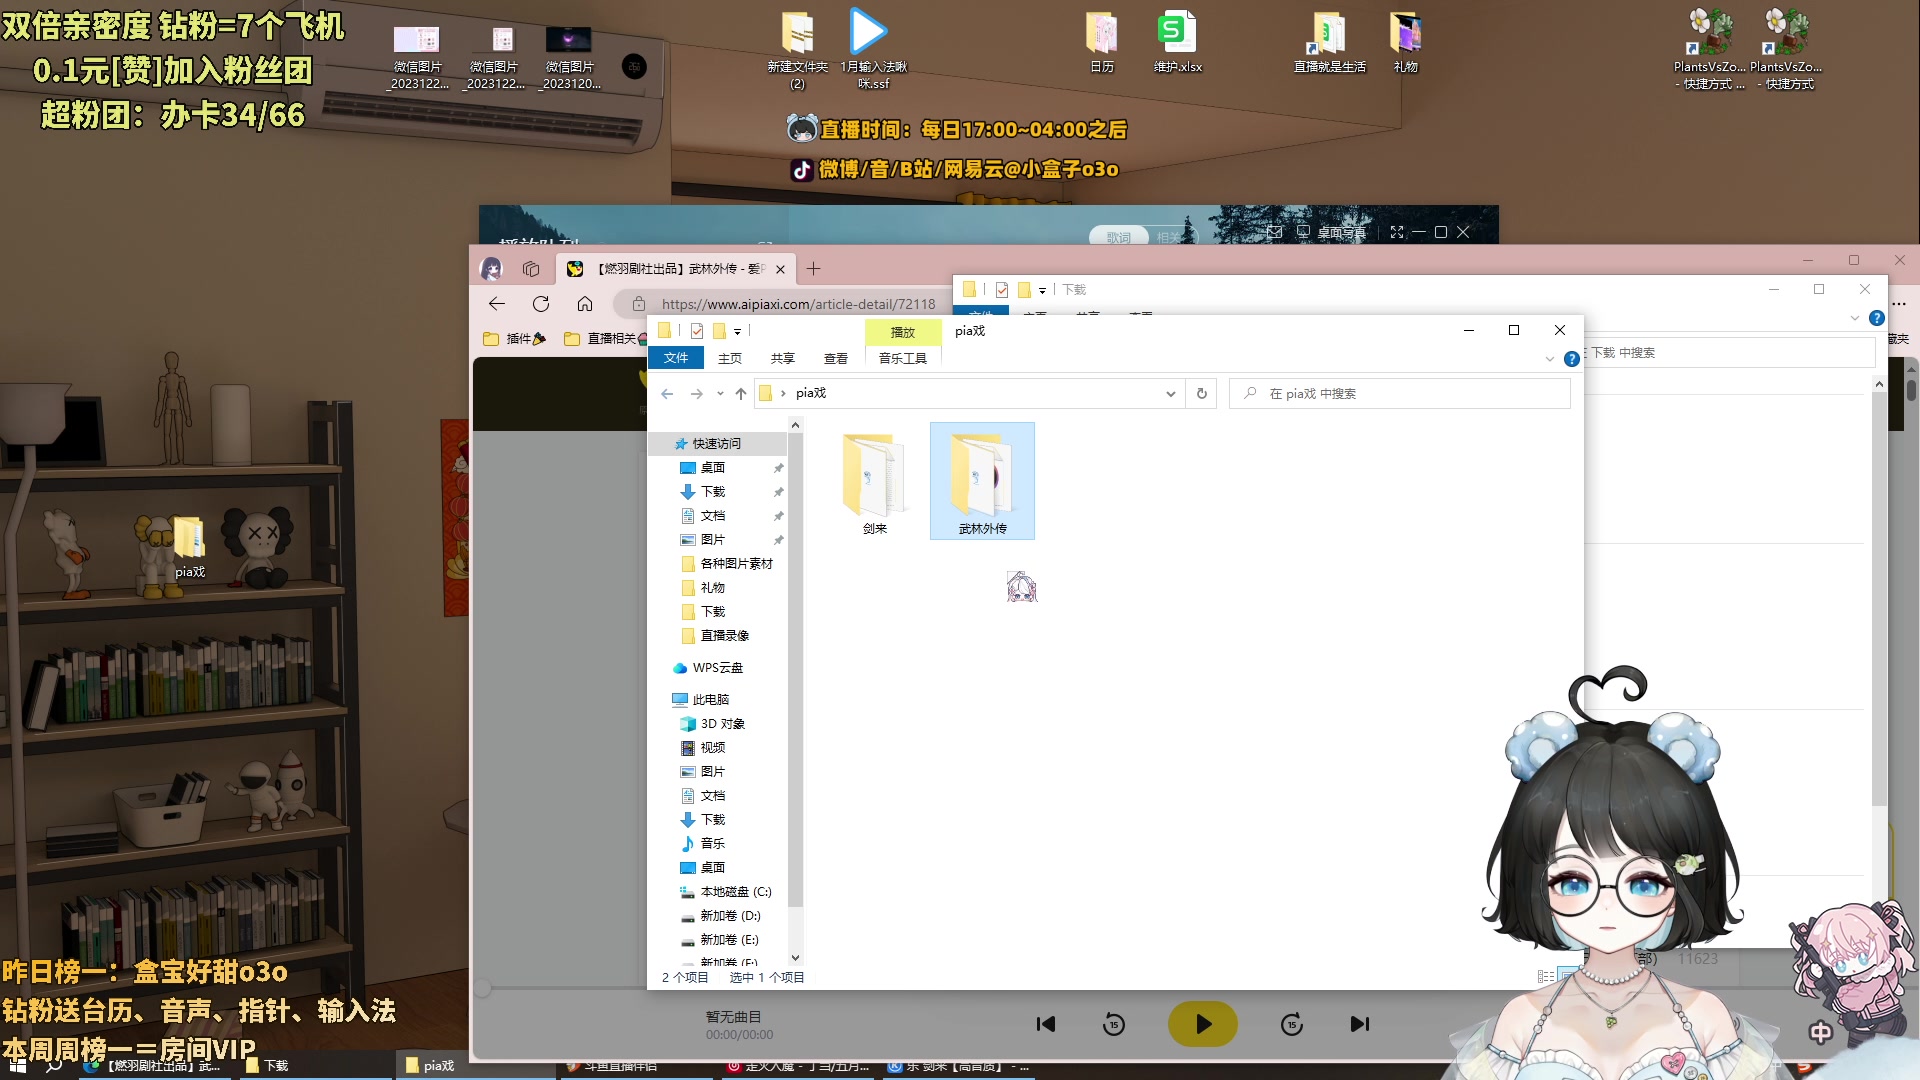Select the 播放 music tools tab
The image size is (1920, 1080).
click(x=901, y=332)
